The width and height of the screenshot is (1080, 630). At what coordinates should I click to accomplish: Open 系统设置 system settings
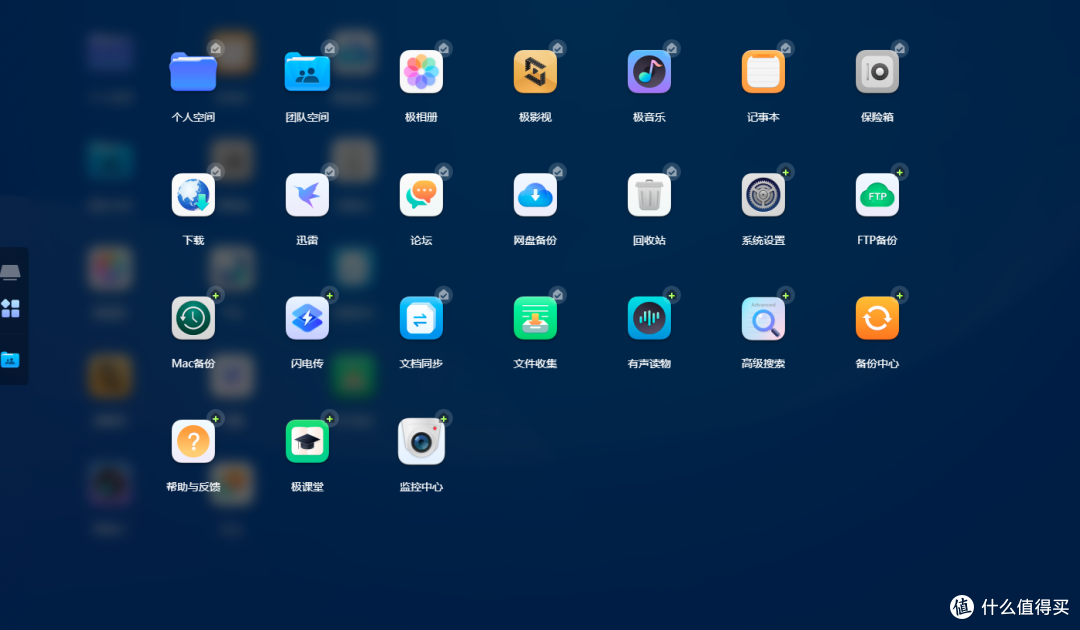(x=763, y=195)
